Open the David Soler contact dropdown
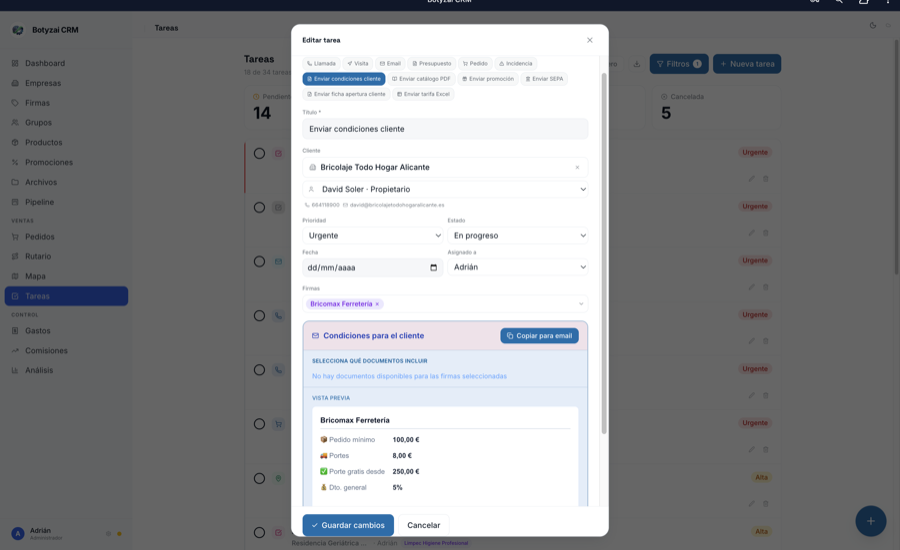Screen dimensions: 900x550 (445, 189)
